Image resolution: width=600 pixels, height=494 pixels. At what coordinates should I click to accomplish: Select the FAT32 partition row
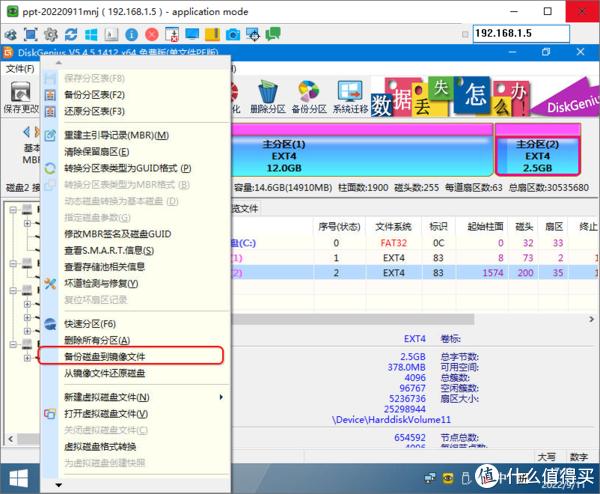tap(413, 243)
